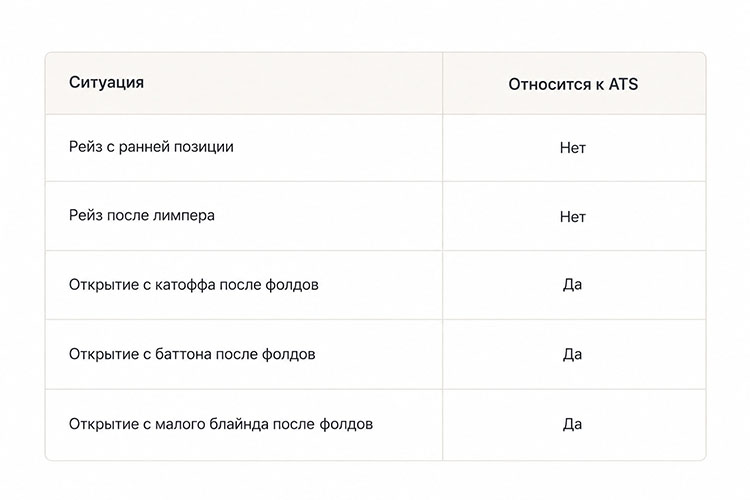Viewport: 750px width, 500px height.
Task: Click the 'Ситуация' column header
Action: [x=106, y=82]
